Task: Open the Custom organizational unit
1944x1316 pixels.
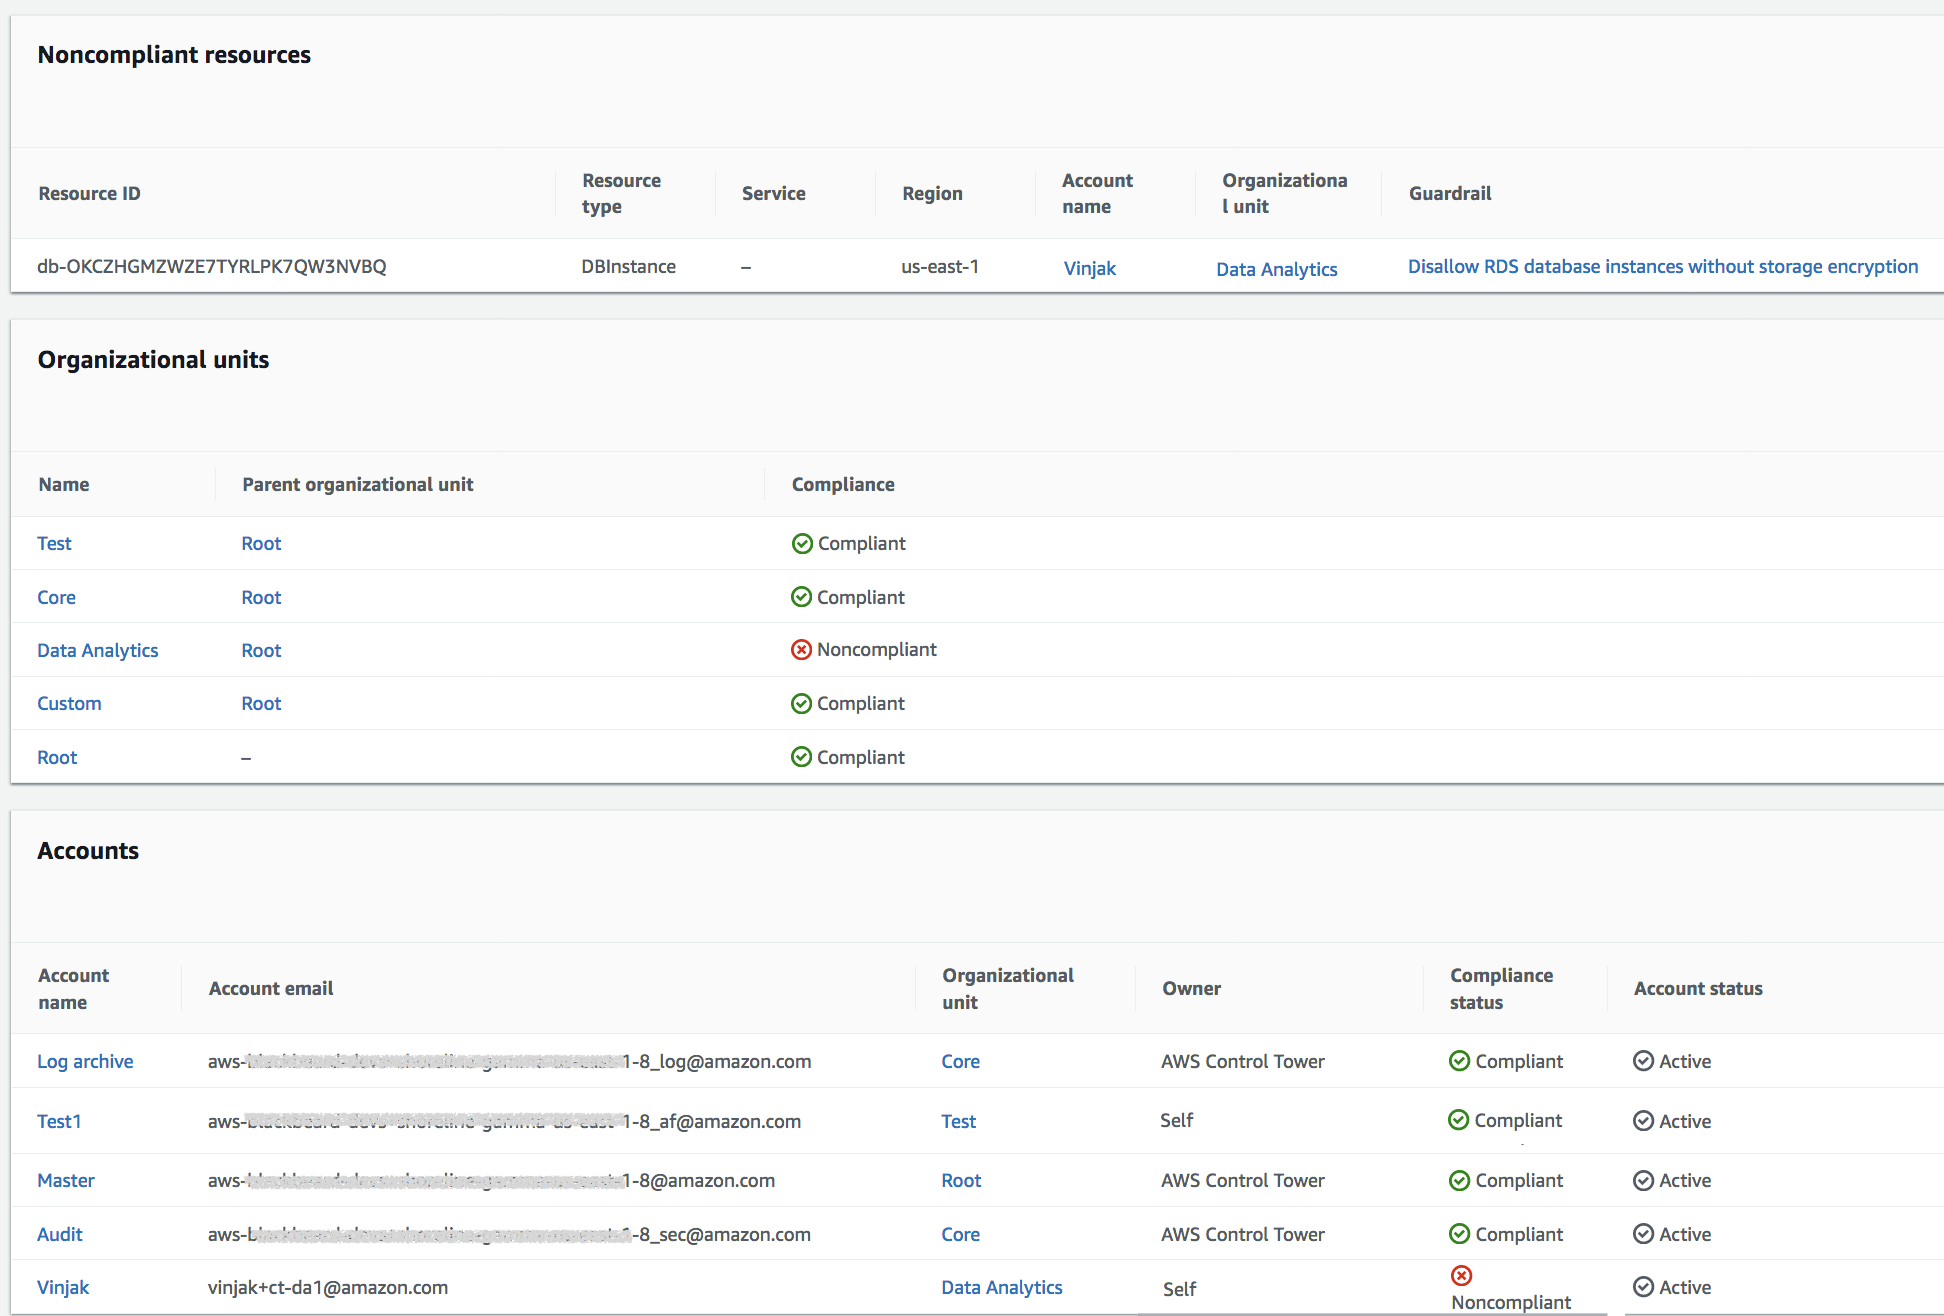Action: pyautogui.click(x=68, y=703)
